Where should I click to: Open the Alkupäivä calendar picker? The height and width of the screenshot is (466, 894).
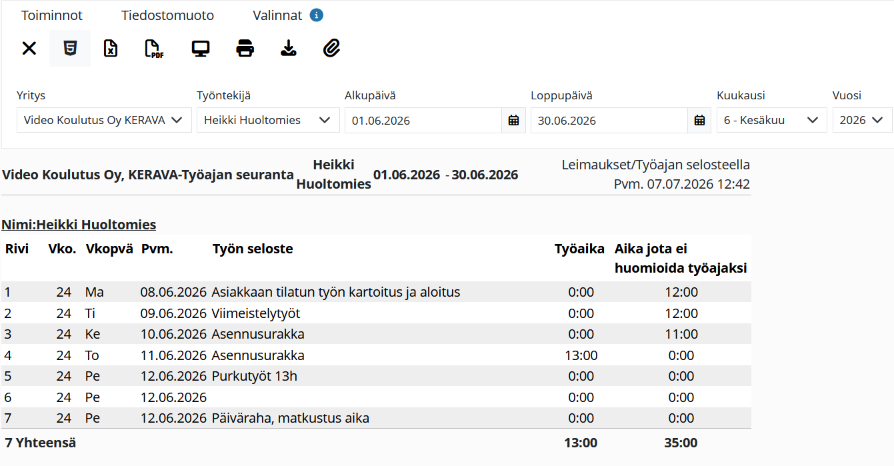click(513, 120)
